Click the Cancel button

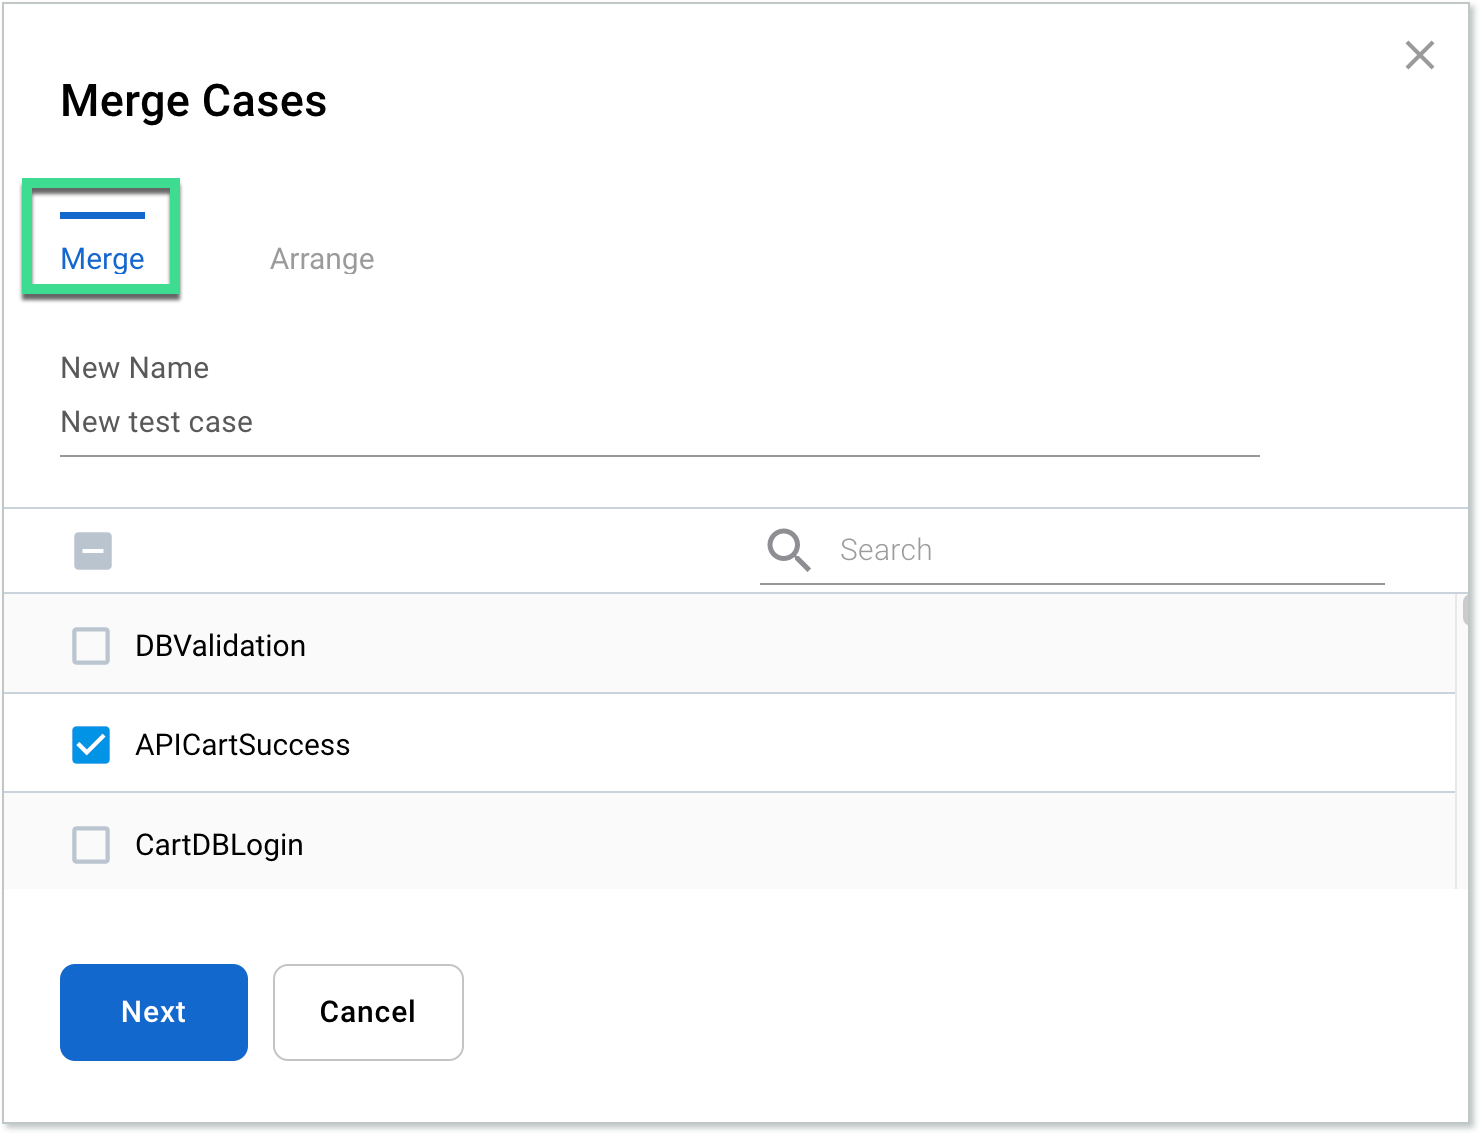tap(367, 1012)
